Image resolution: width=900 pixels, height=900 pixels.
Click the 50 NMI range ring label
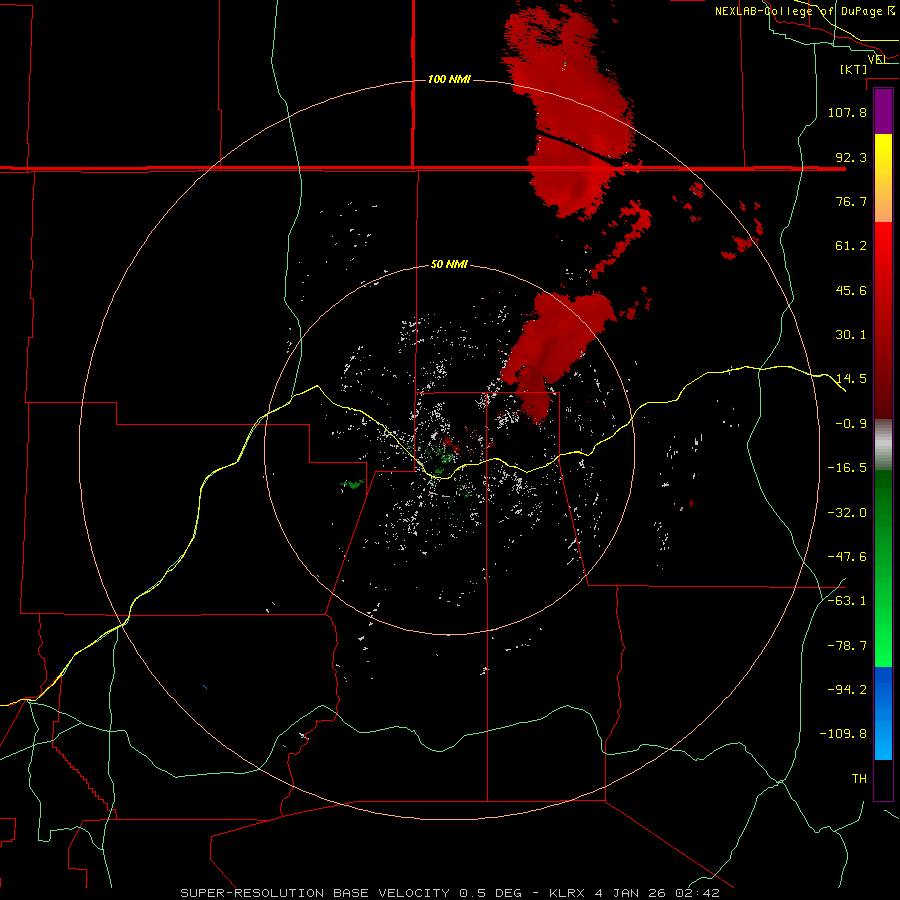click(x=449, y=264)
